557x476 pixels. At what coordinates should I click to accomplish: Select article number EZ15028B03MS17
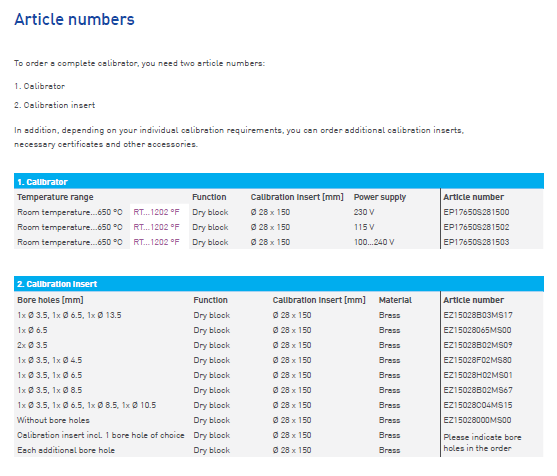(x=478, y=315)
